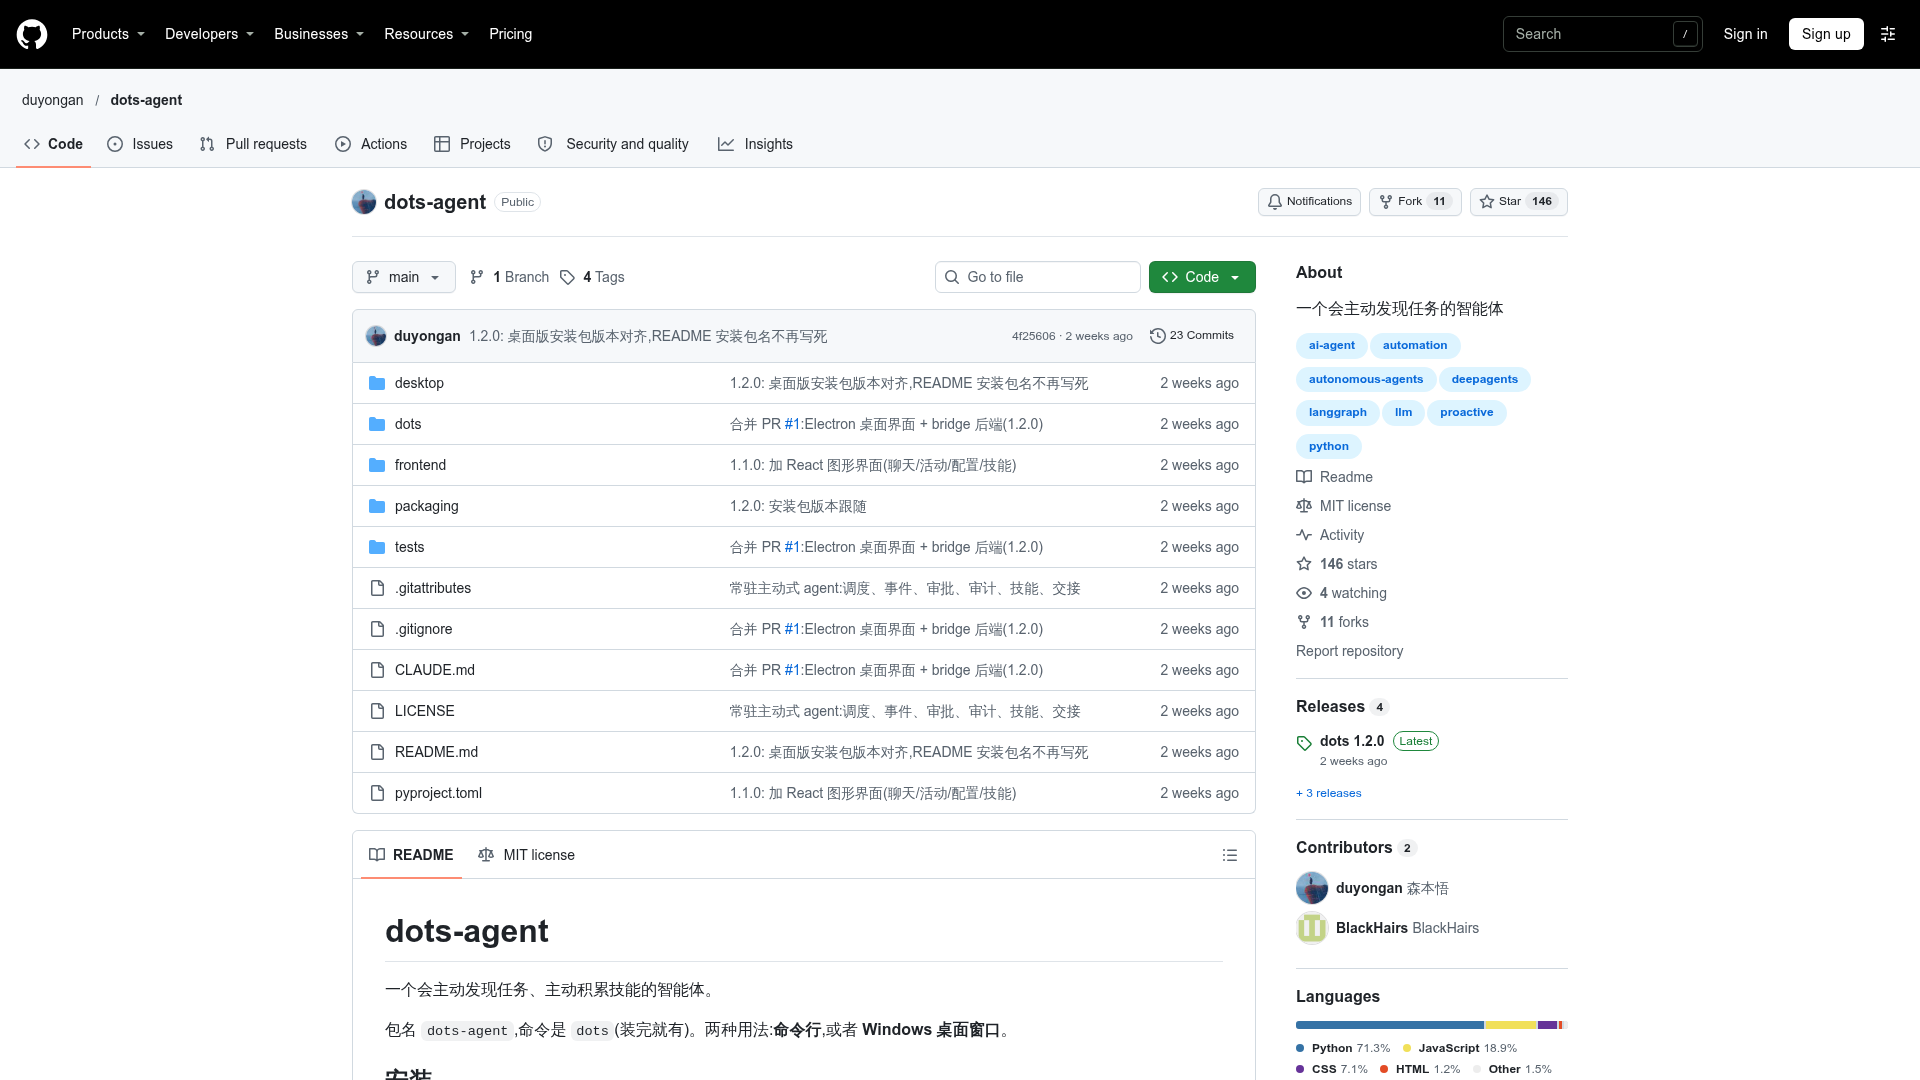Viewport: 1920px width, 1080px height.
Task: Click the Sign up button
Action: pos(1826,34)
